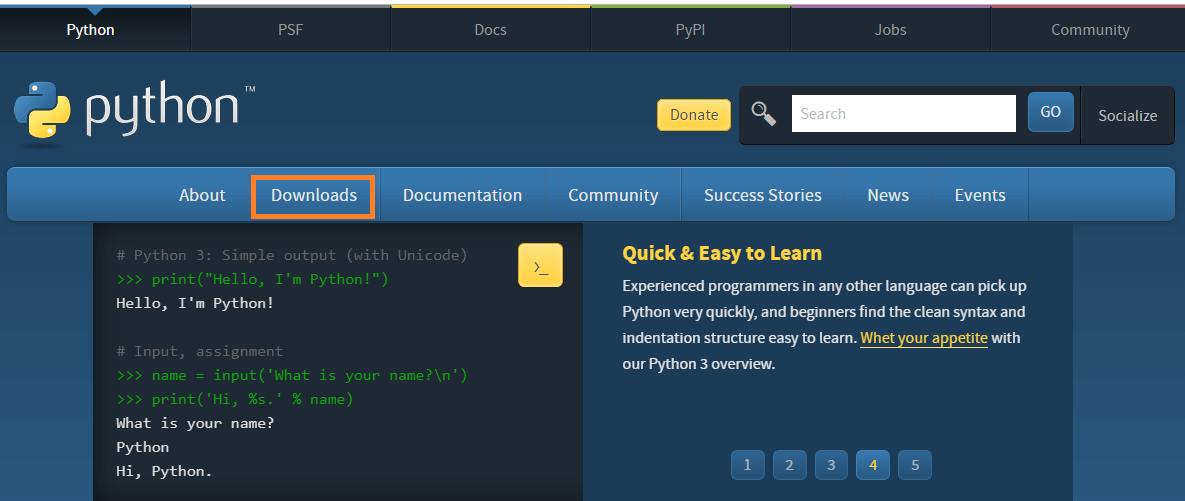Screen dimensions: 1185x501
Task: Open the PyPI top tab
Action: pyautogui.click(x=690, y=30)
